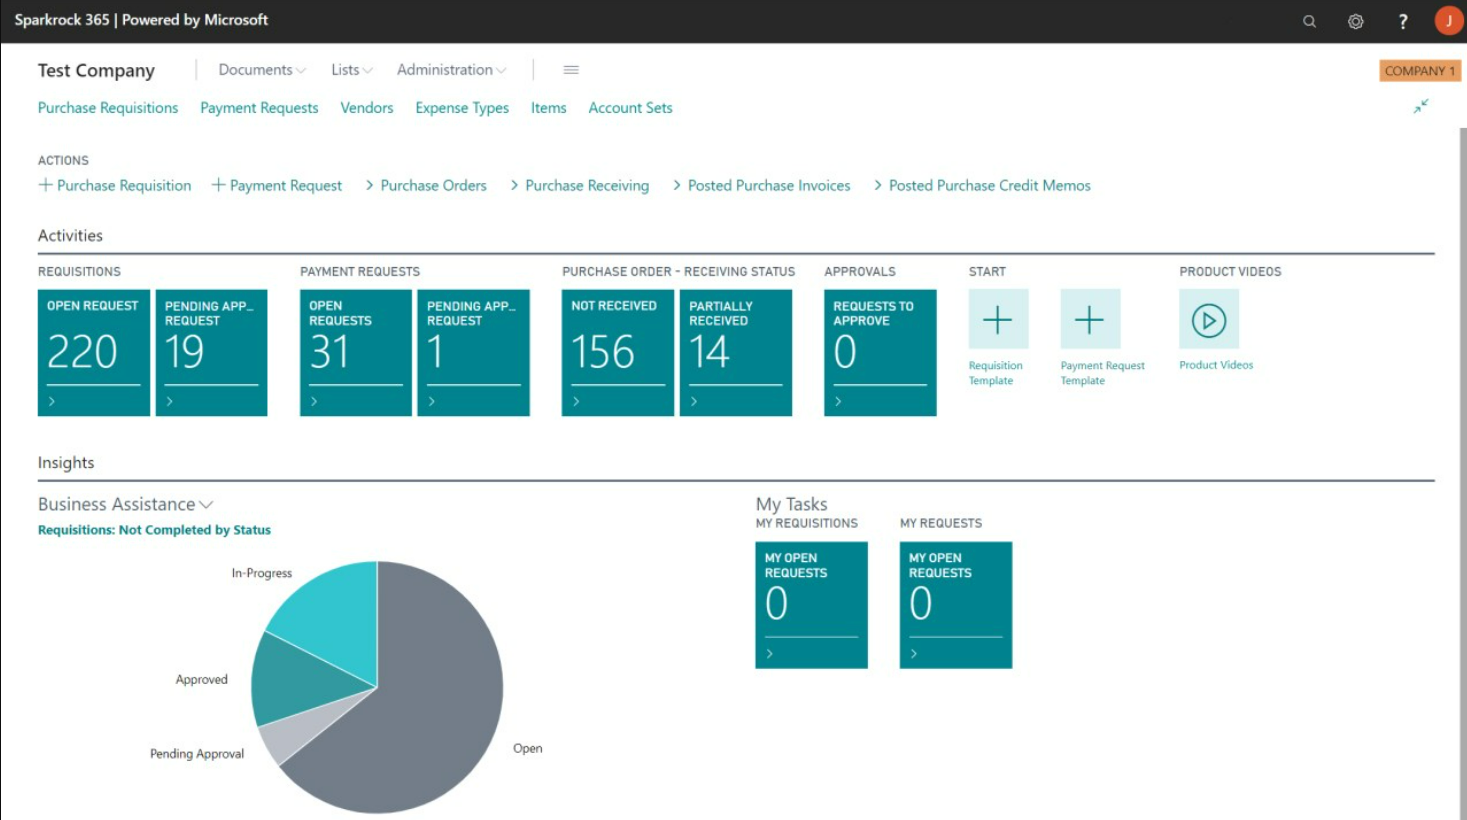Go to Payment Requests page
This screenshot has width=1467, height=820.
tap(259, 108)
